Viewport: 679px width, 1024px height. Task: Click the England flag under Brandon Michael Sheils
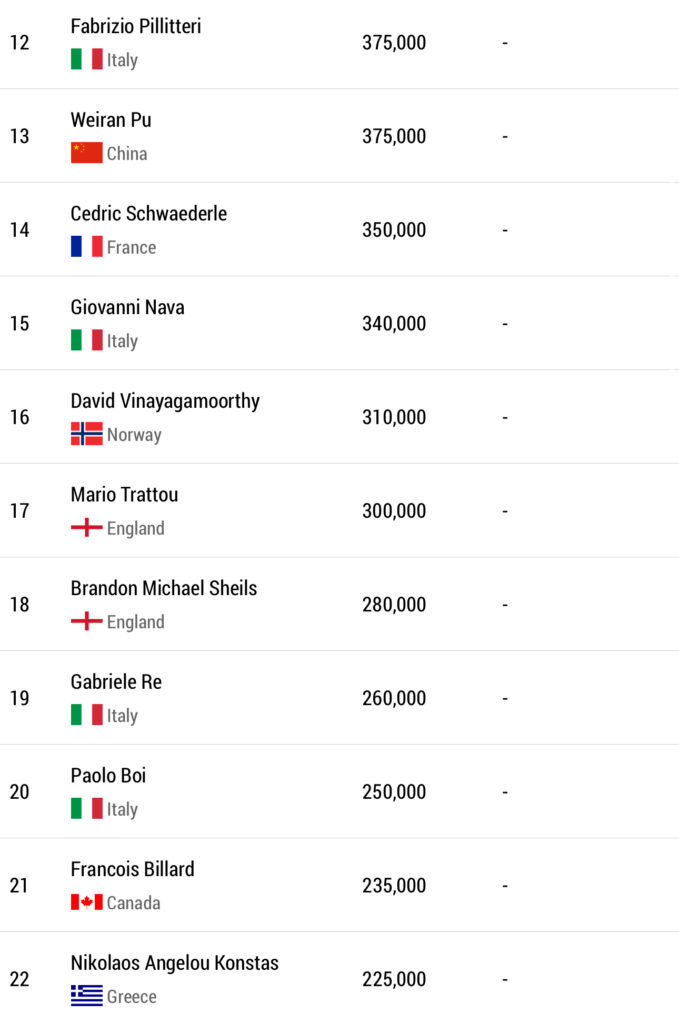[87, 622]
